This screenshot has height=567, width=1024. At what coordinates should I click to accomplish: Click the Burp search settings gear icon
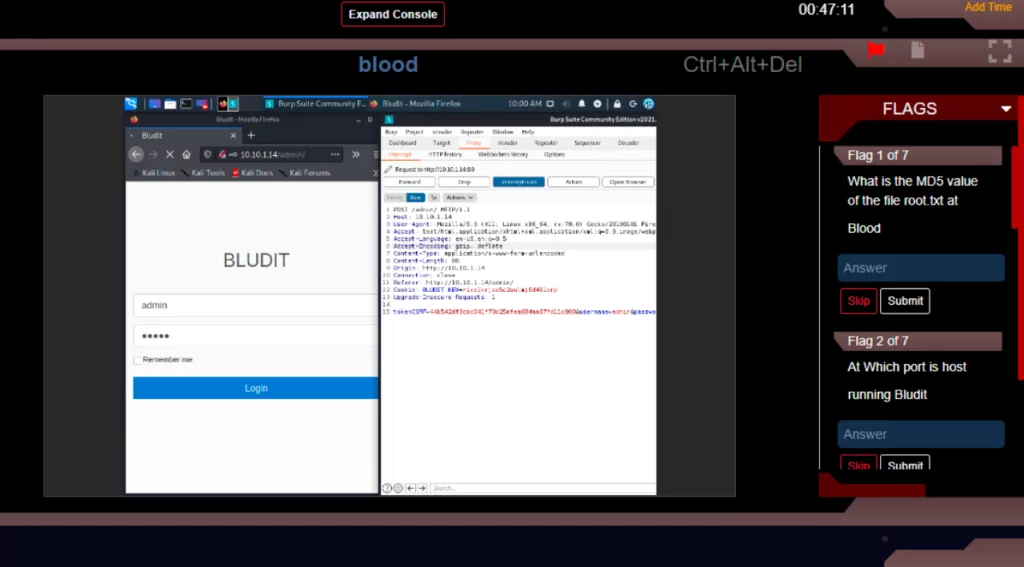(x=398, y=488)
